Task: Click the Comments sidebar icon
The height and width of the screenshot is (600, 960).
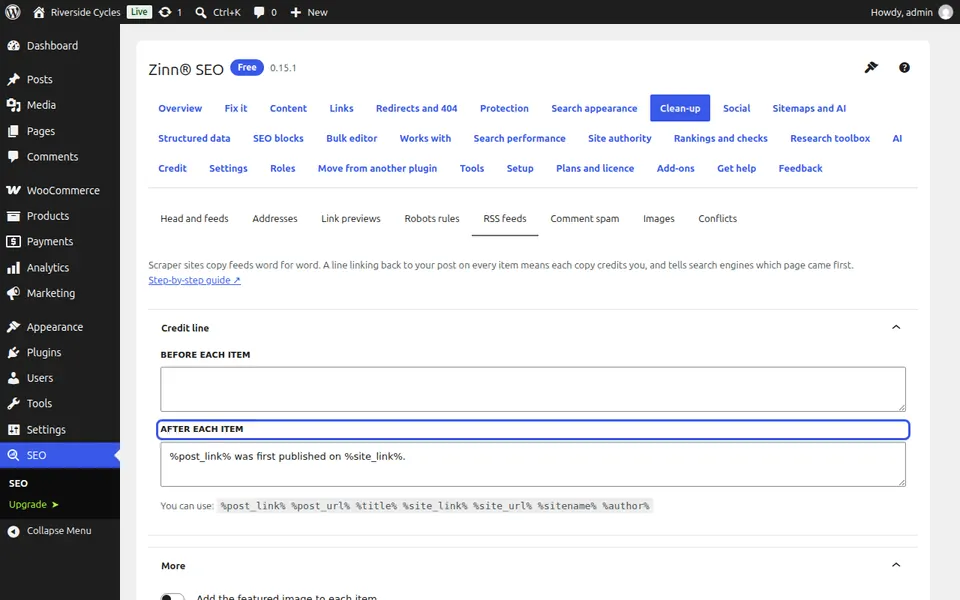Action: click(13, 157)
